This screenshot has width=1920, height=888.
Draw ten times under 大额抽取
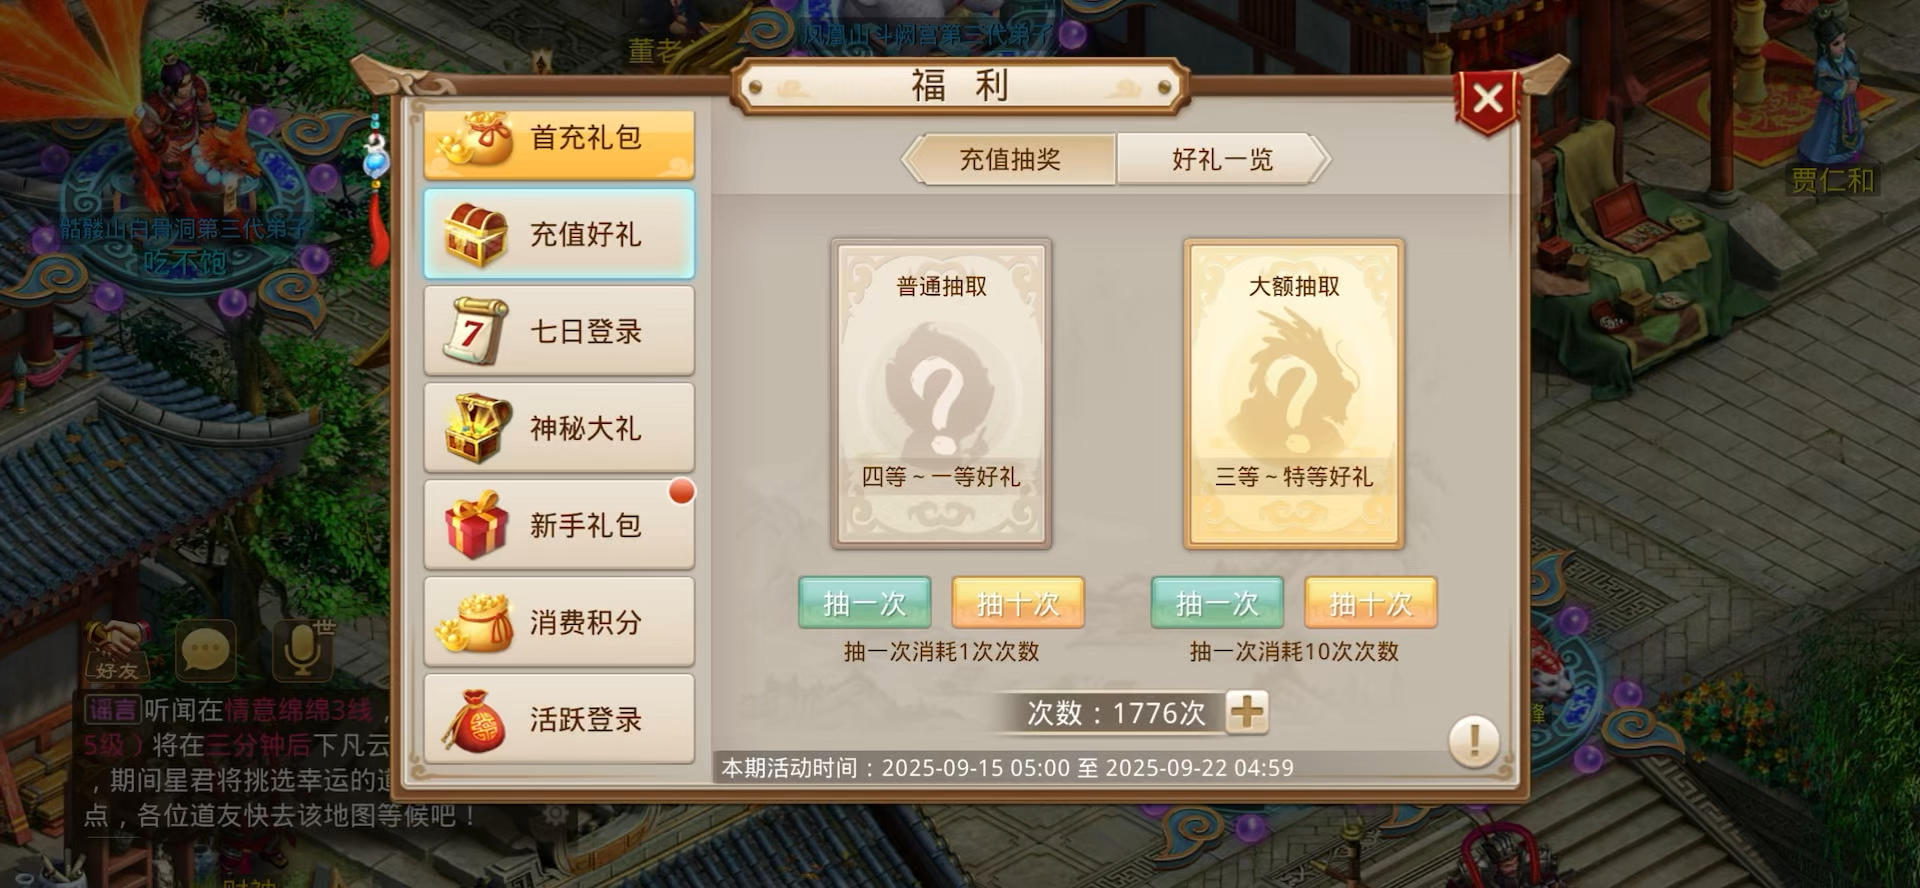point(1371,603)
